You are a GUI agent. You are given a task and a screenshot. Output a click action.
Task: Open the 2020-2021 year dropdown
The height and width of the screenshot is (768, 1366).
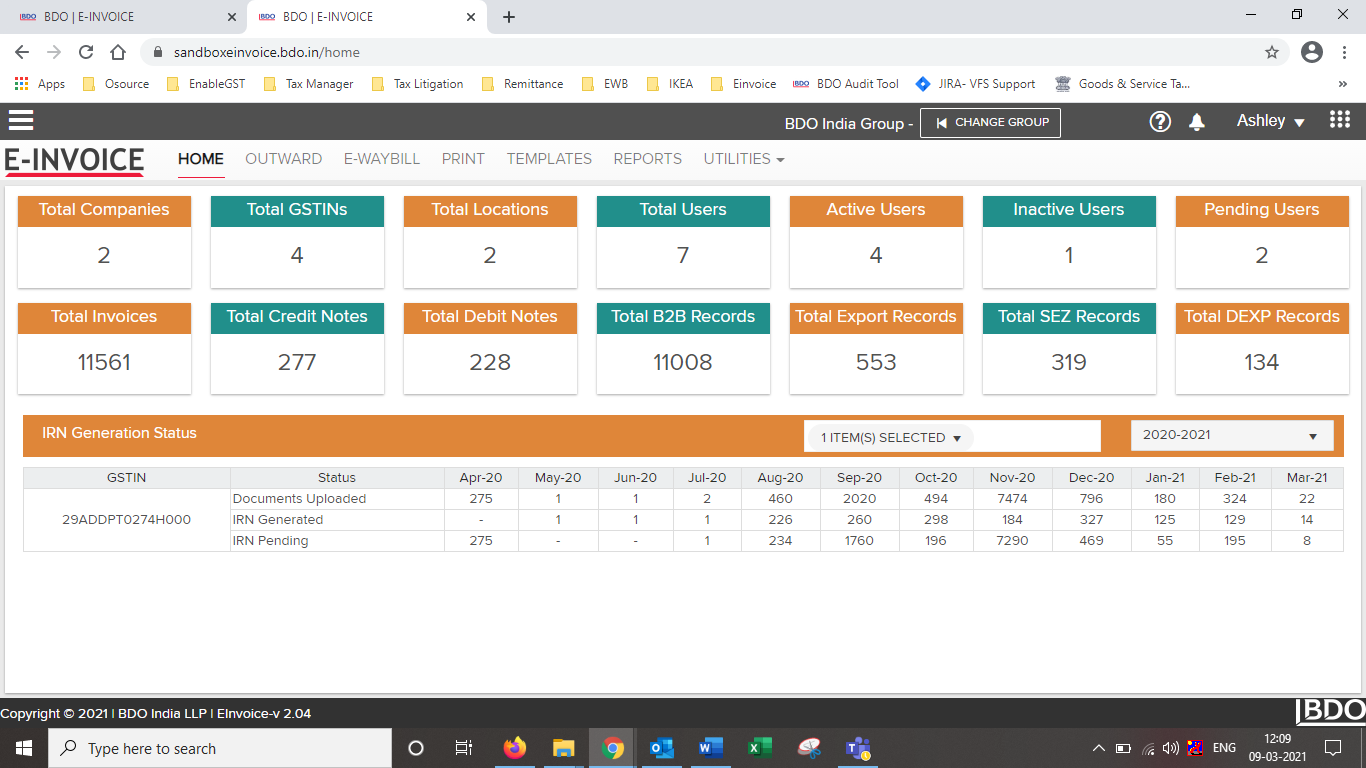1232,436
